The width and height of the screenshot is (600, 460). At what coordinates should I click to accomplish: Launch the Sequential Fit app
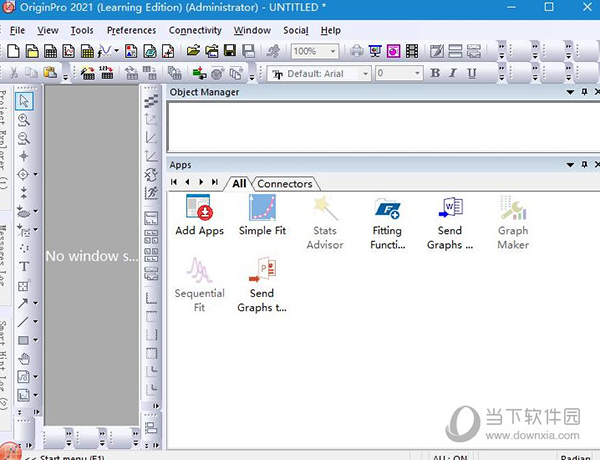click(199, 285)
